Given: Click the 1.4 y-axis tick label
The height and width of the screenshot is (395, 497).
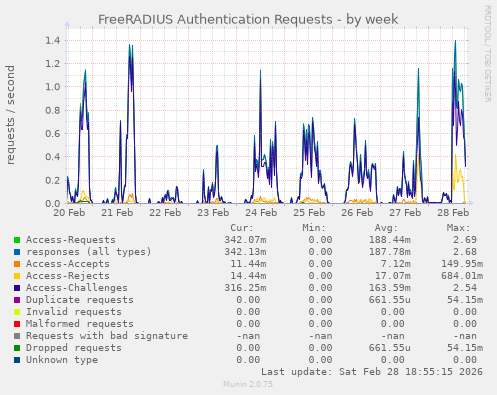Looking at the screenshot, I should point(53,40).
